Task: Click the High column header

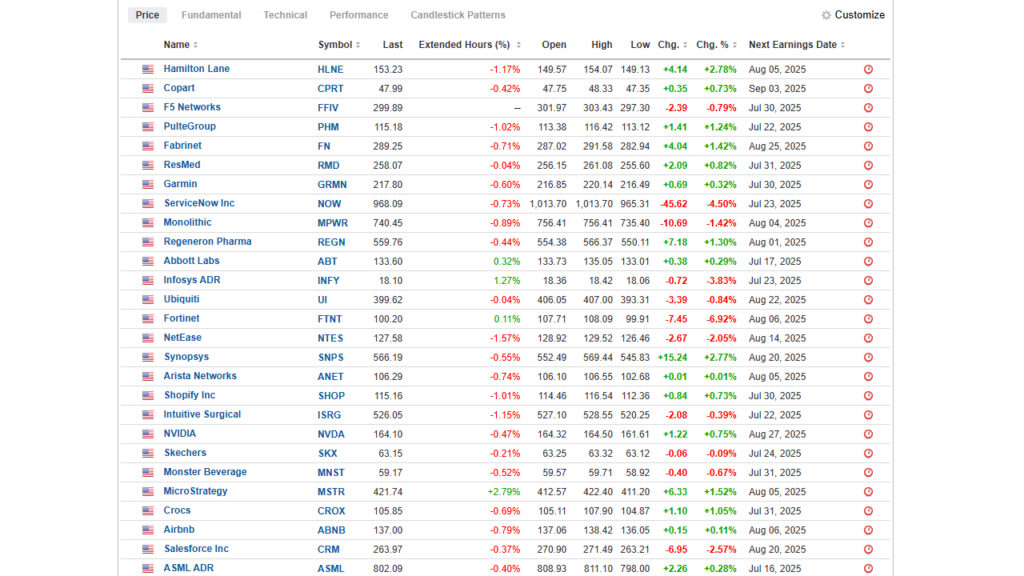Action: pyautogui.click(x=601, y=44)
